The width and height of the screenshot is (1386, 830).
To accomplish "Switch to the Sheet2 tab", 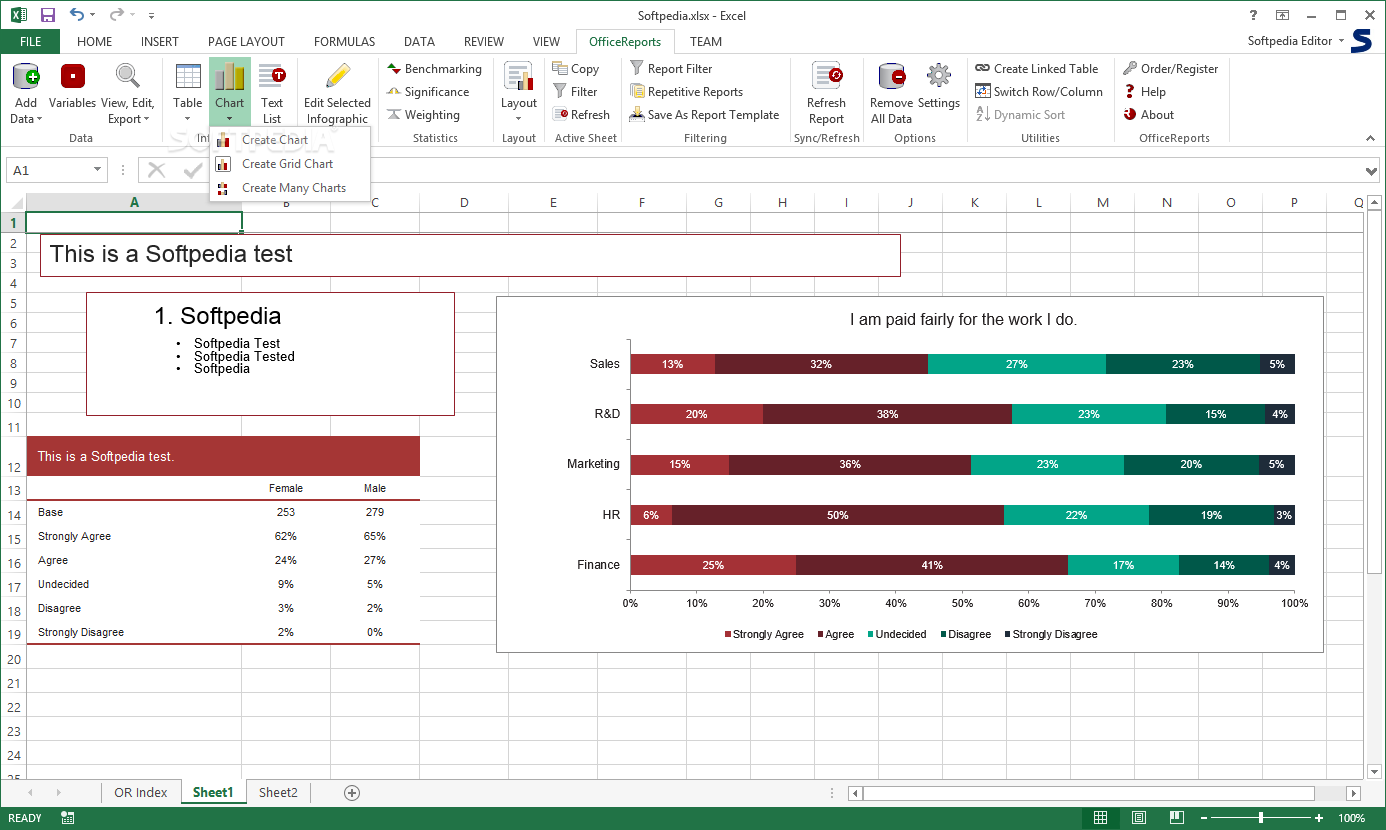I will pos(278,793).
